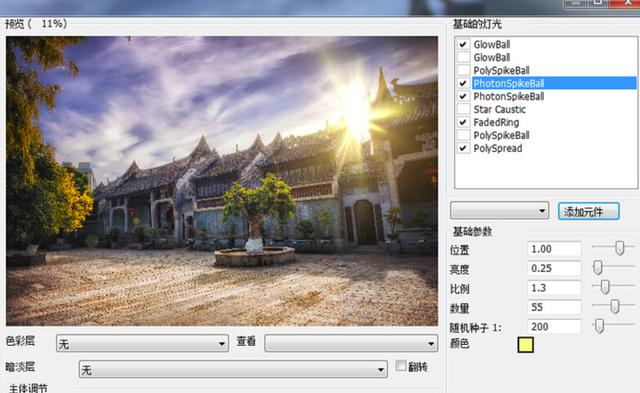Select the PolySpikeBall item below FadedRing
This screenshot has width=640, height=393.
click(x=501, y=135)
